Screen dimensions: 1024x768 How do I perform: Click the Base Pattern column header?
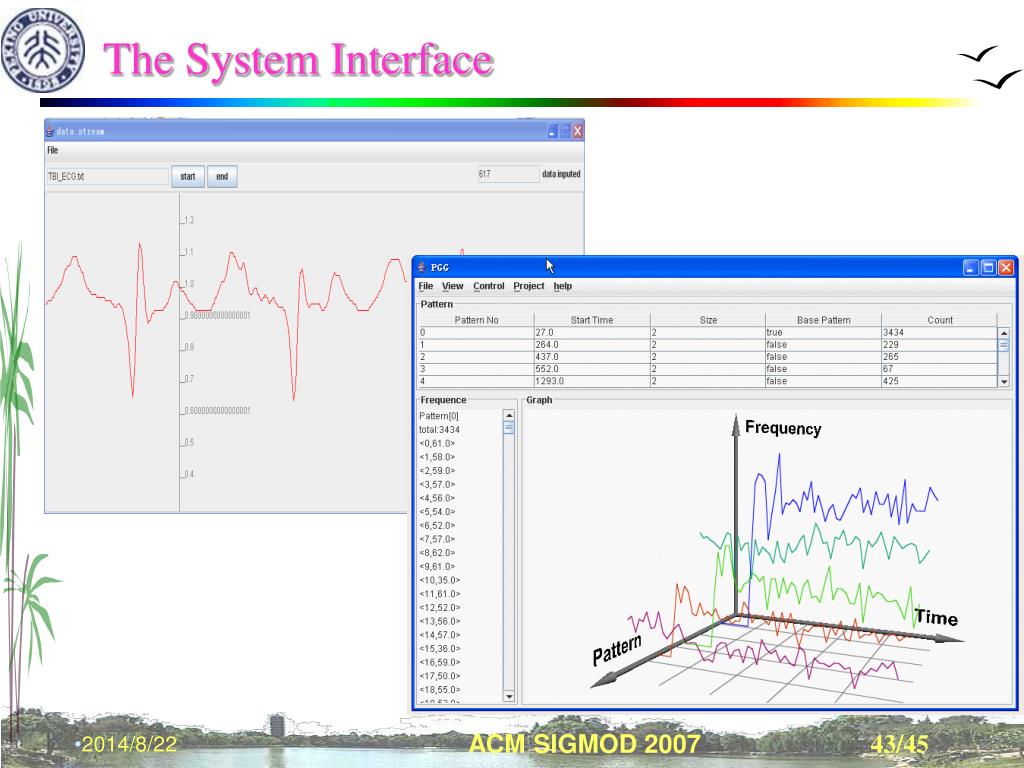tap(824, 320)
